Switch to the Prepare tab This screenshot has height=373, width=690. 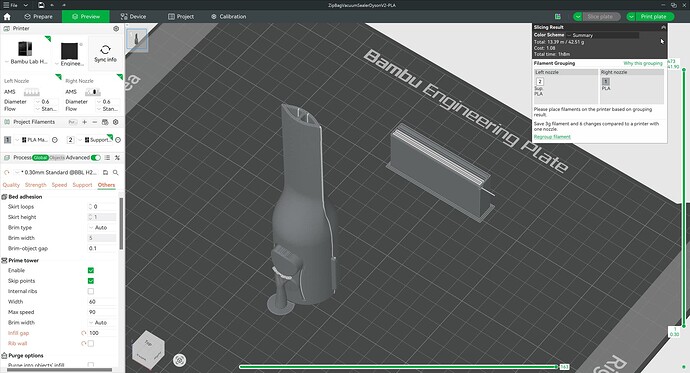point(38,17)
